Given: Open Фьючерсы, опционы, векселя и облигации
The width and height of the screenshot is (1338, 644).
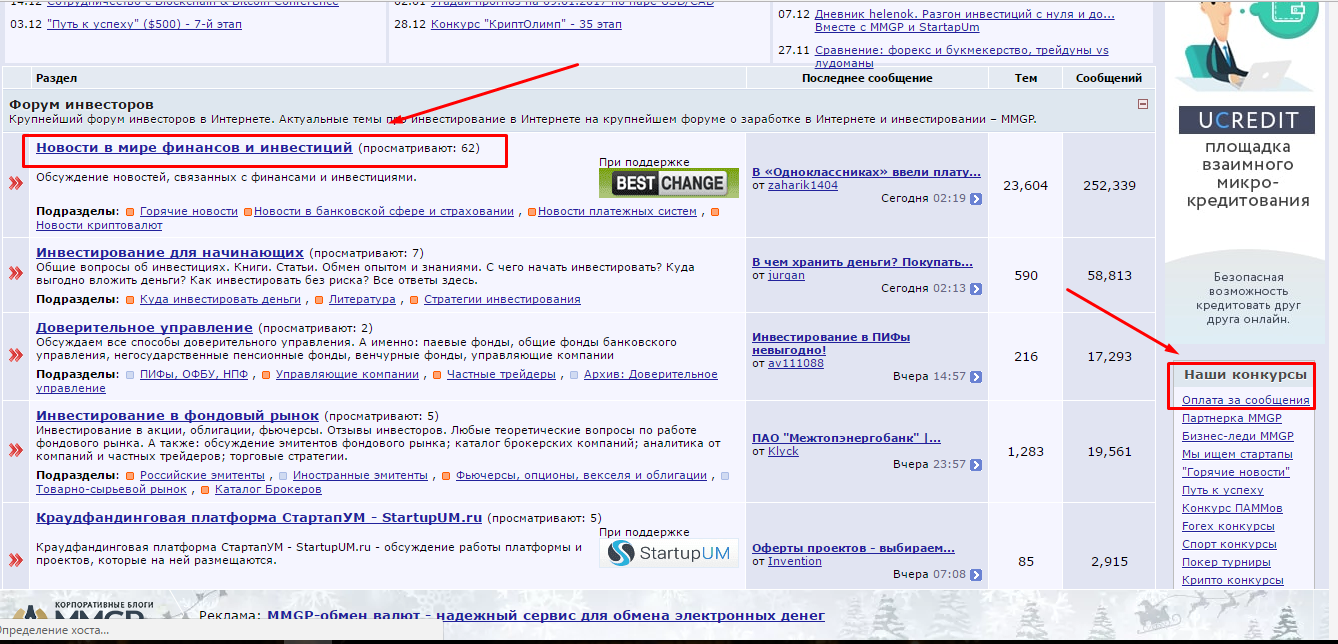Looking at the screenshot, I should 581,476.
